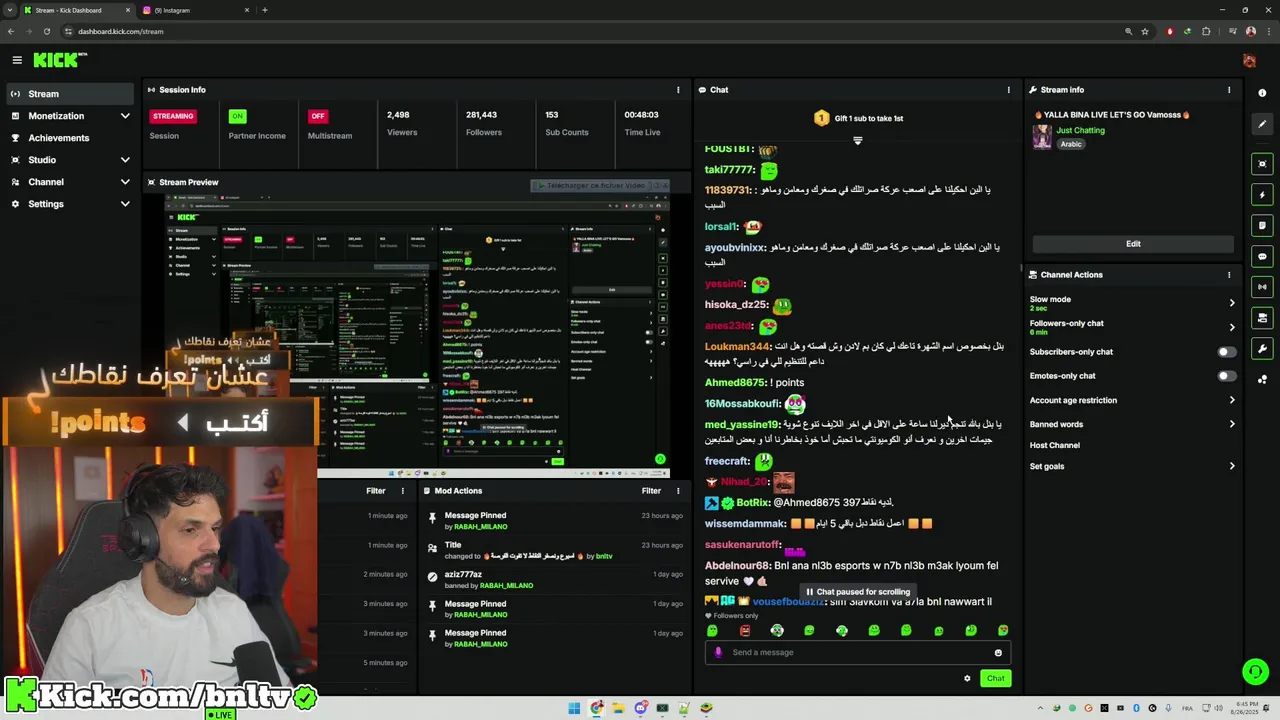Click the Chrome icon in the taskbar
The width and height of the screenshot is (1280, 720).
click(x=596, y=709)
